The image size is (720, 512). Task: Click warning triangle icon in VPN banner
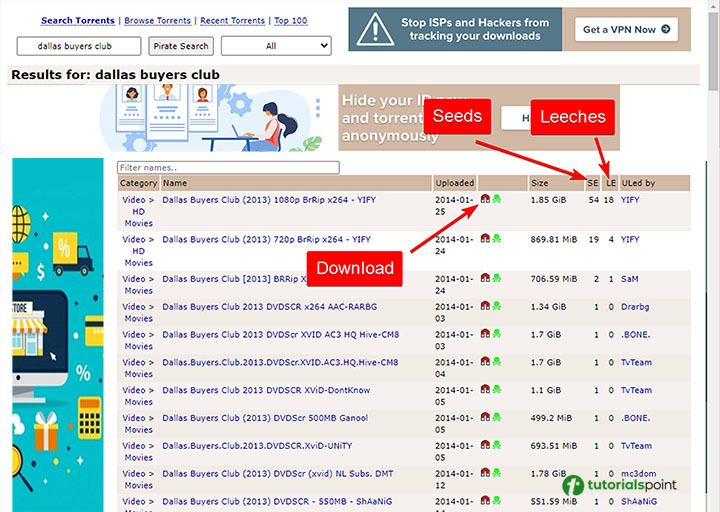click(376, 29)
